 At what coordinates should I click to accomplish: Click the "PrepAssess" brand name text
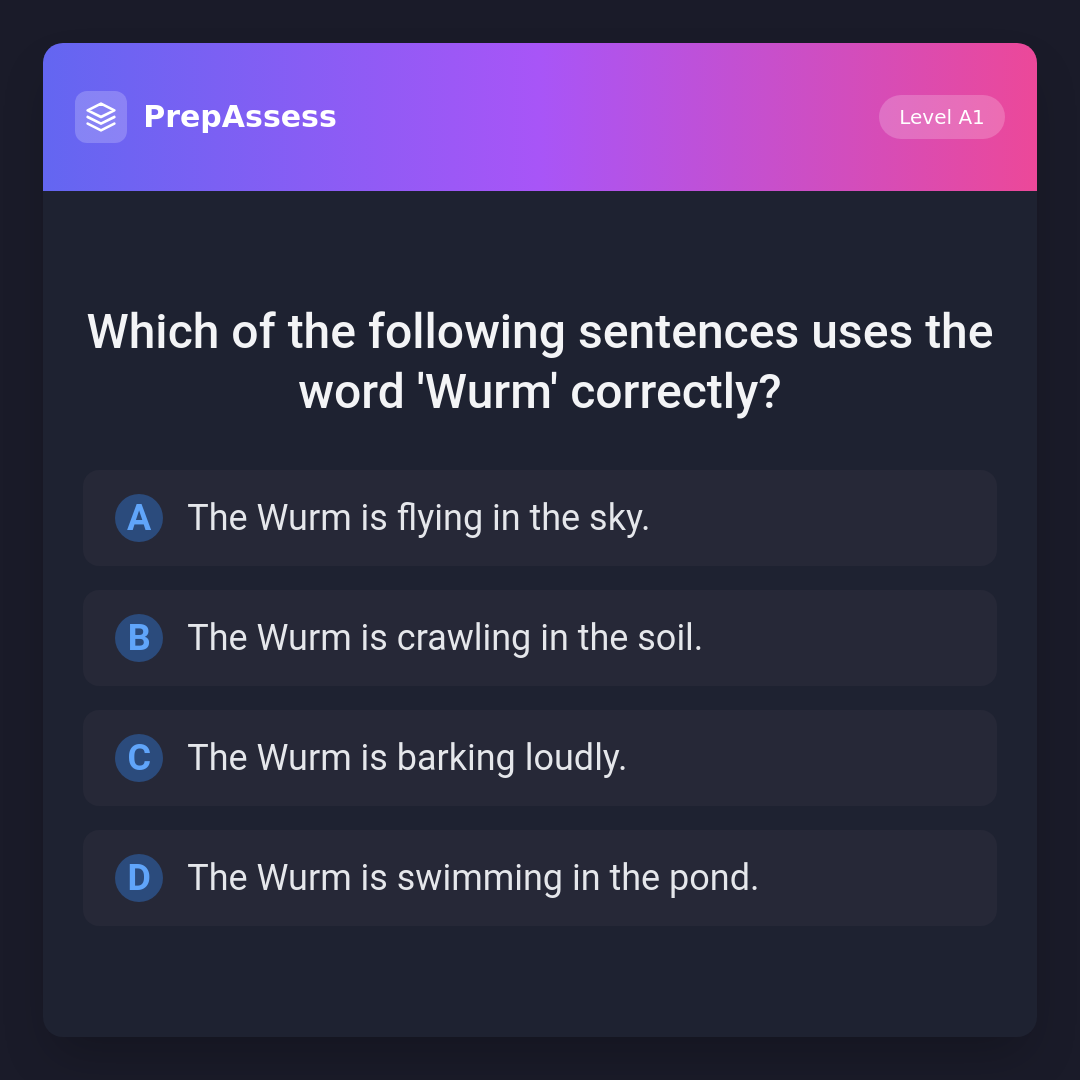(240, 117)
